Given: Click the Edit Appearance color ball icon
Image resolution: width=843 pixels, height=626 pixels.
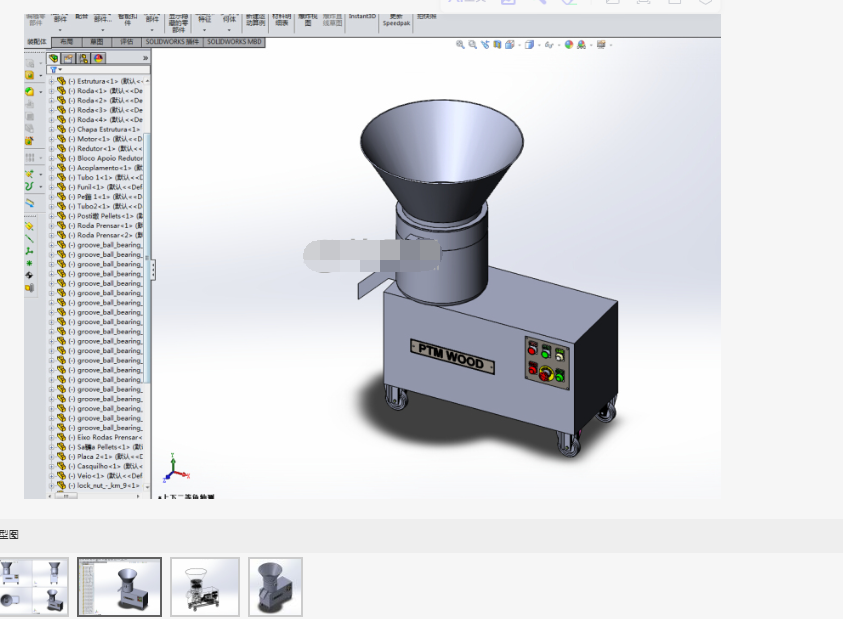Looking at the screenshot, I should pyautogui.click(x=569, y=45).
